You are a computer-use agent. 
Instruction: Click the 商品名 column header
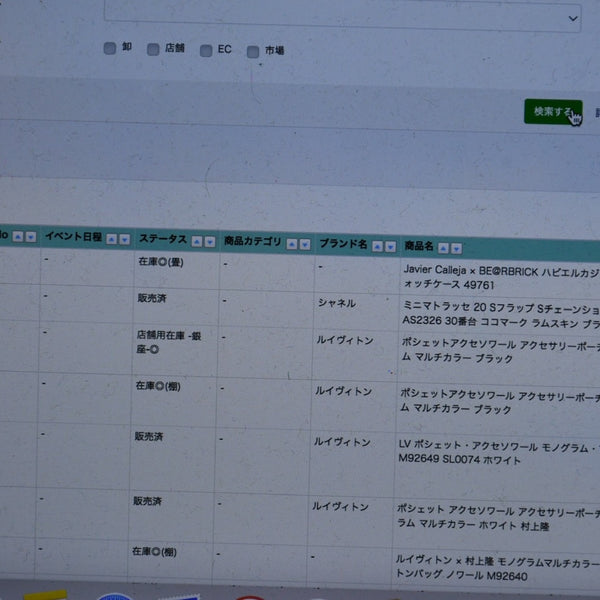tap(419, 246)
